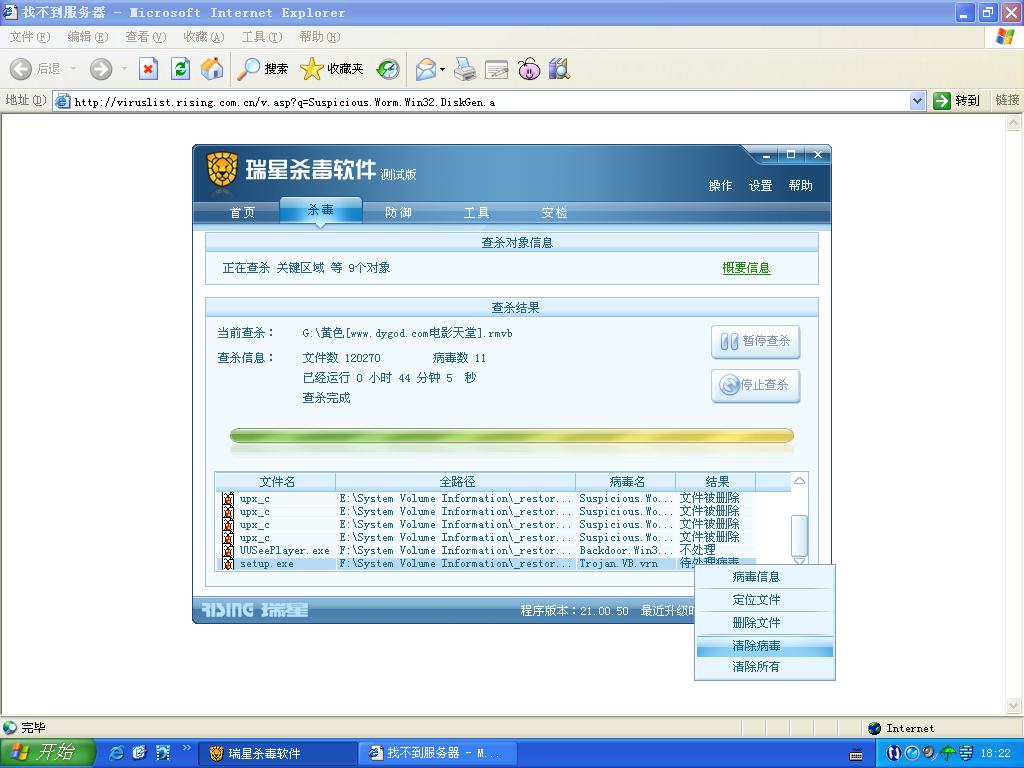Click the keyboard language bar icon
Image resolution: width=1024 pixels, height=768 pixels.
[856, 754]
